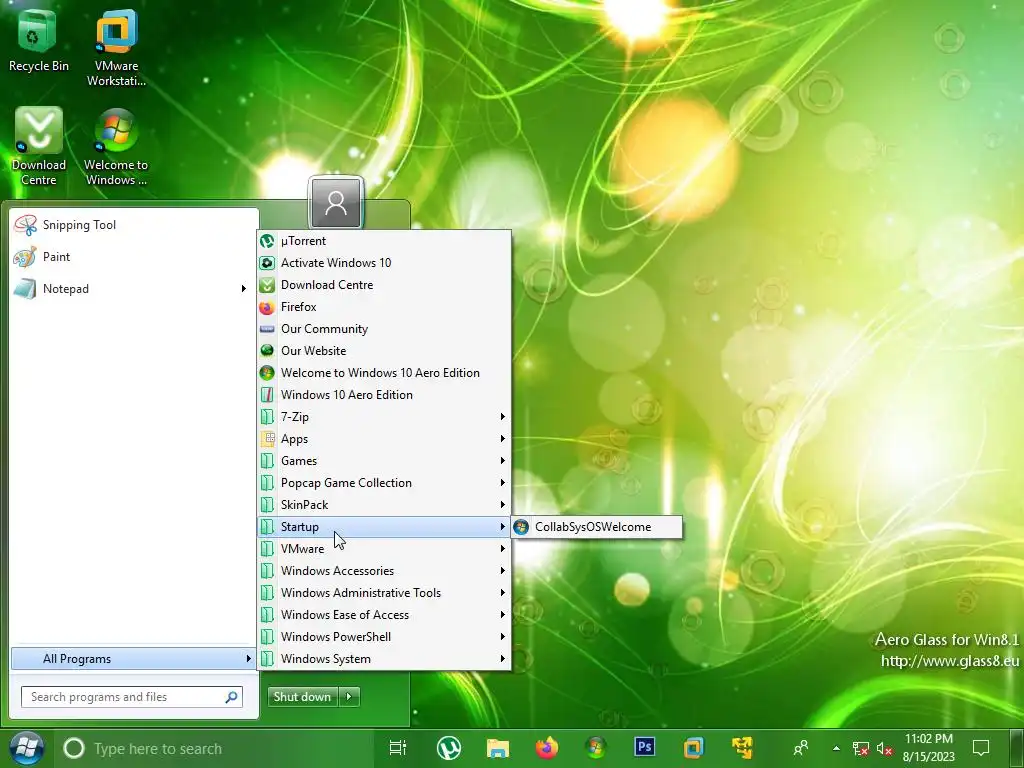This screenshot has height=768, width=1024.
Task: Click the green Windows orb taskbar icon
Action: click(x=596, y=748)
